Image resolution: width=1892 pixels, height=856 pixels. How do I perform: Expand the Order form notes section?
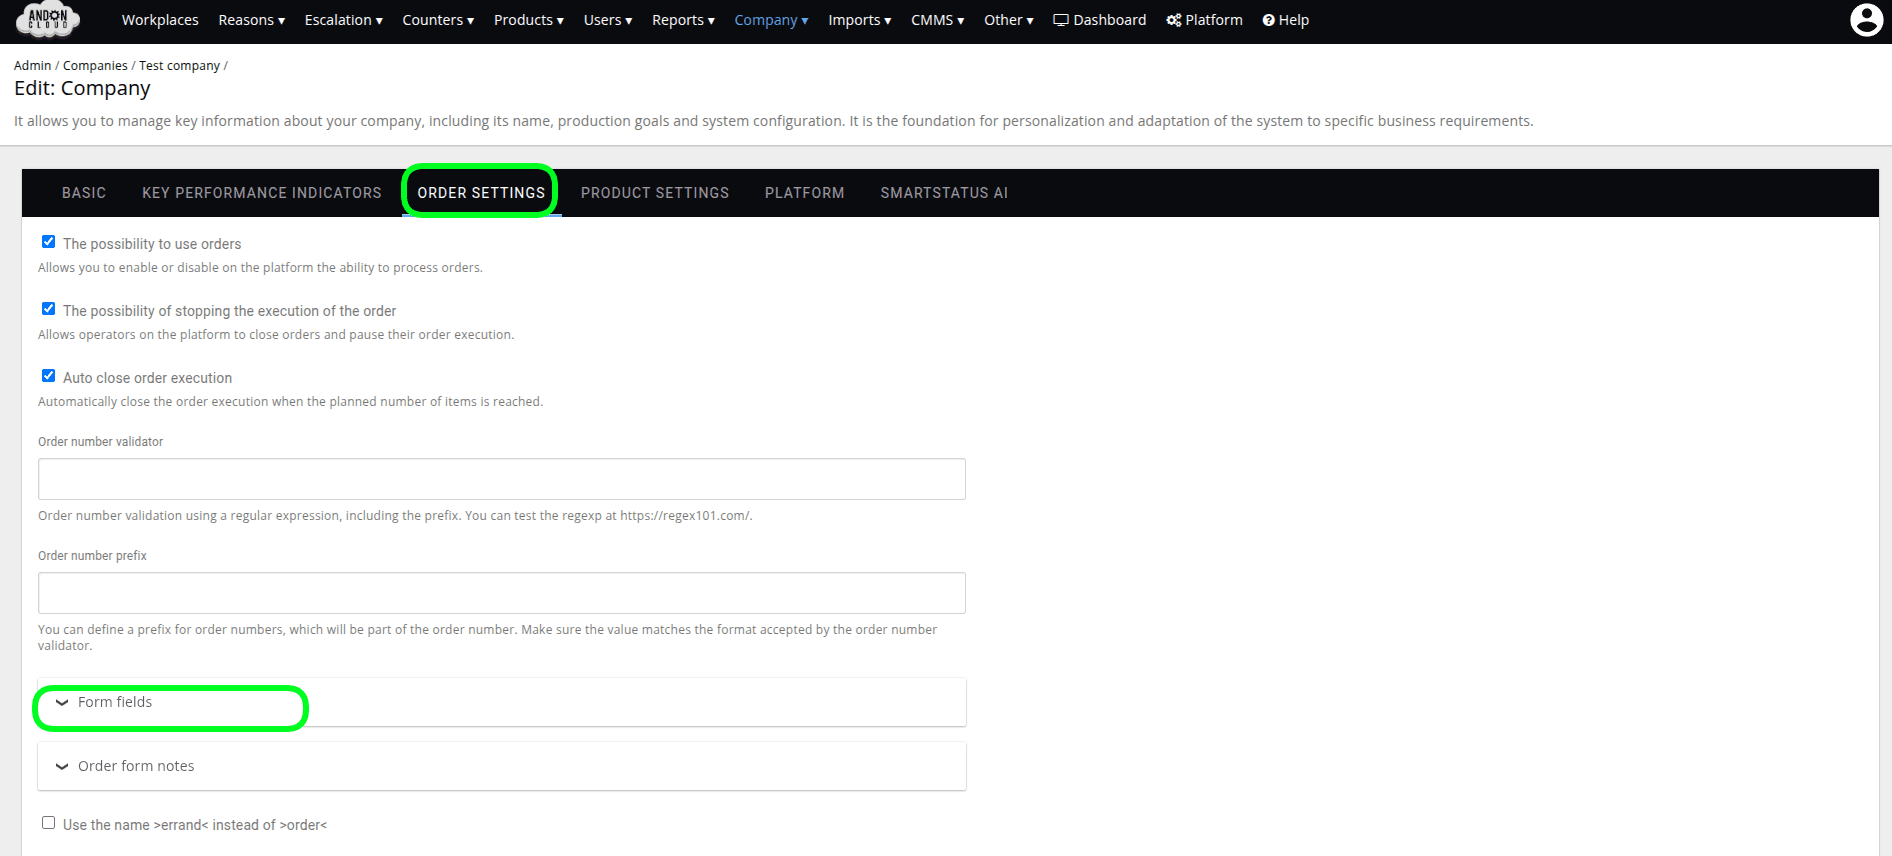(136, 767)
